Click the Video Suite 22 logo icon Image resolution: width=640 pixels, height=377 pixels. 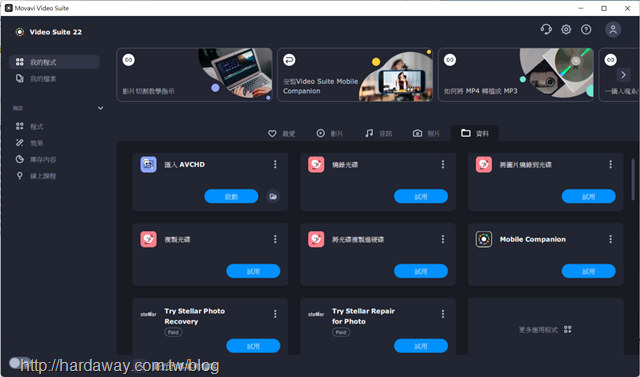[x=20, y=32]
